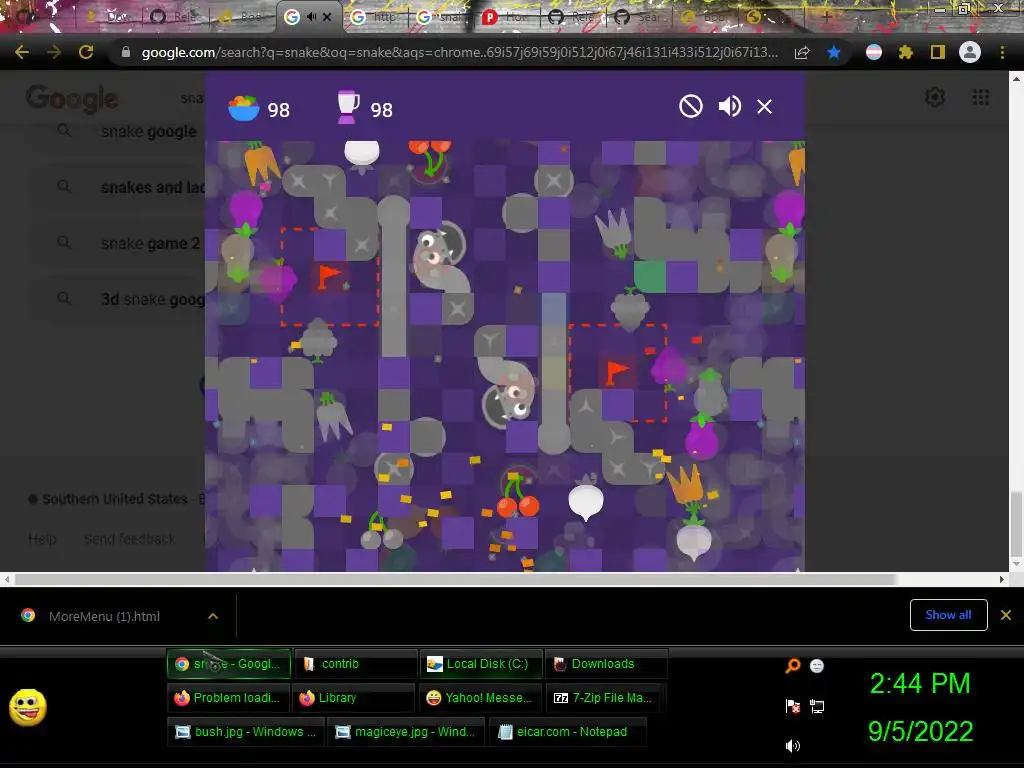
Task: Click the 9/5/2022 date in tray
Action: click(x=920, y=731)
